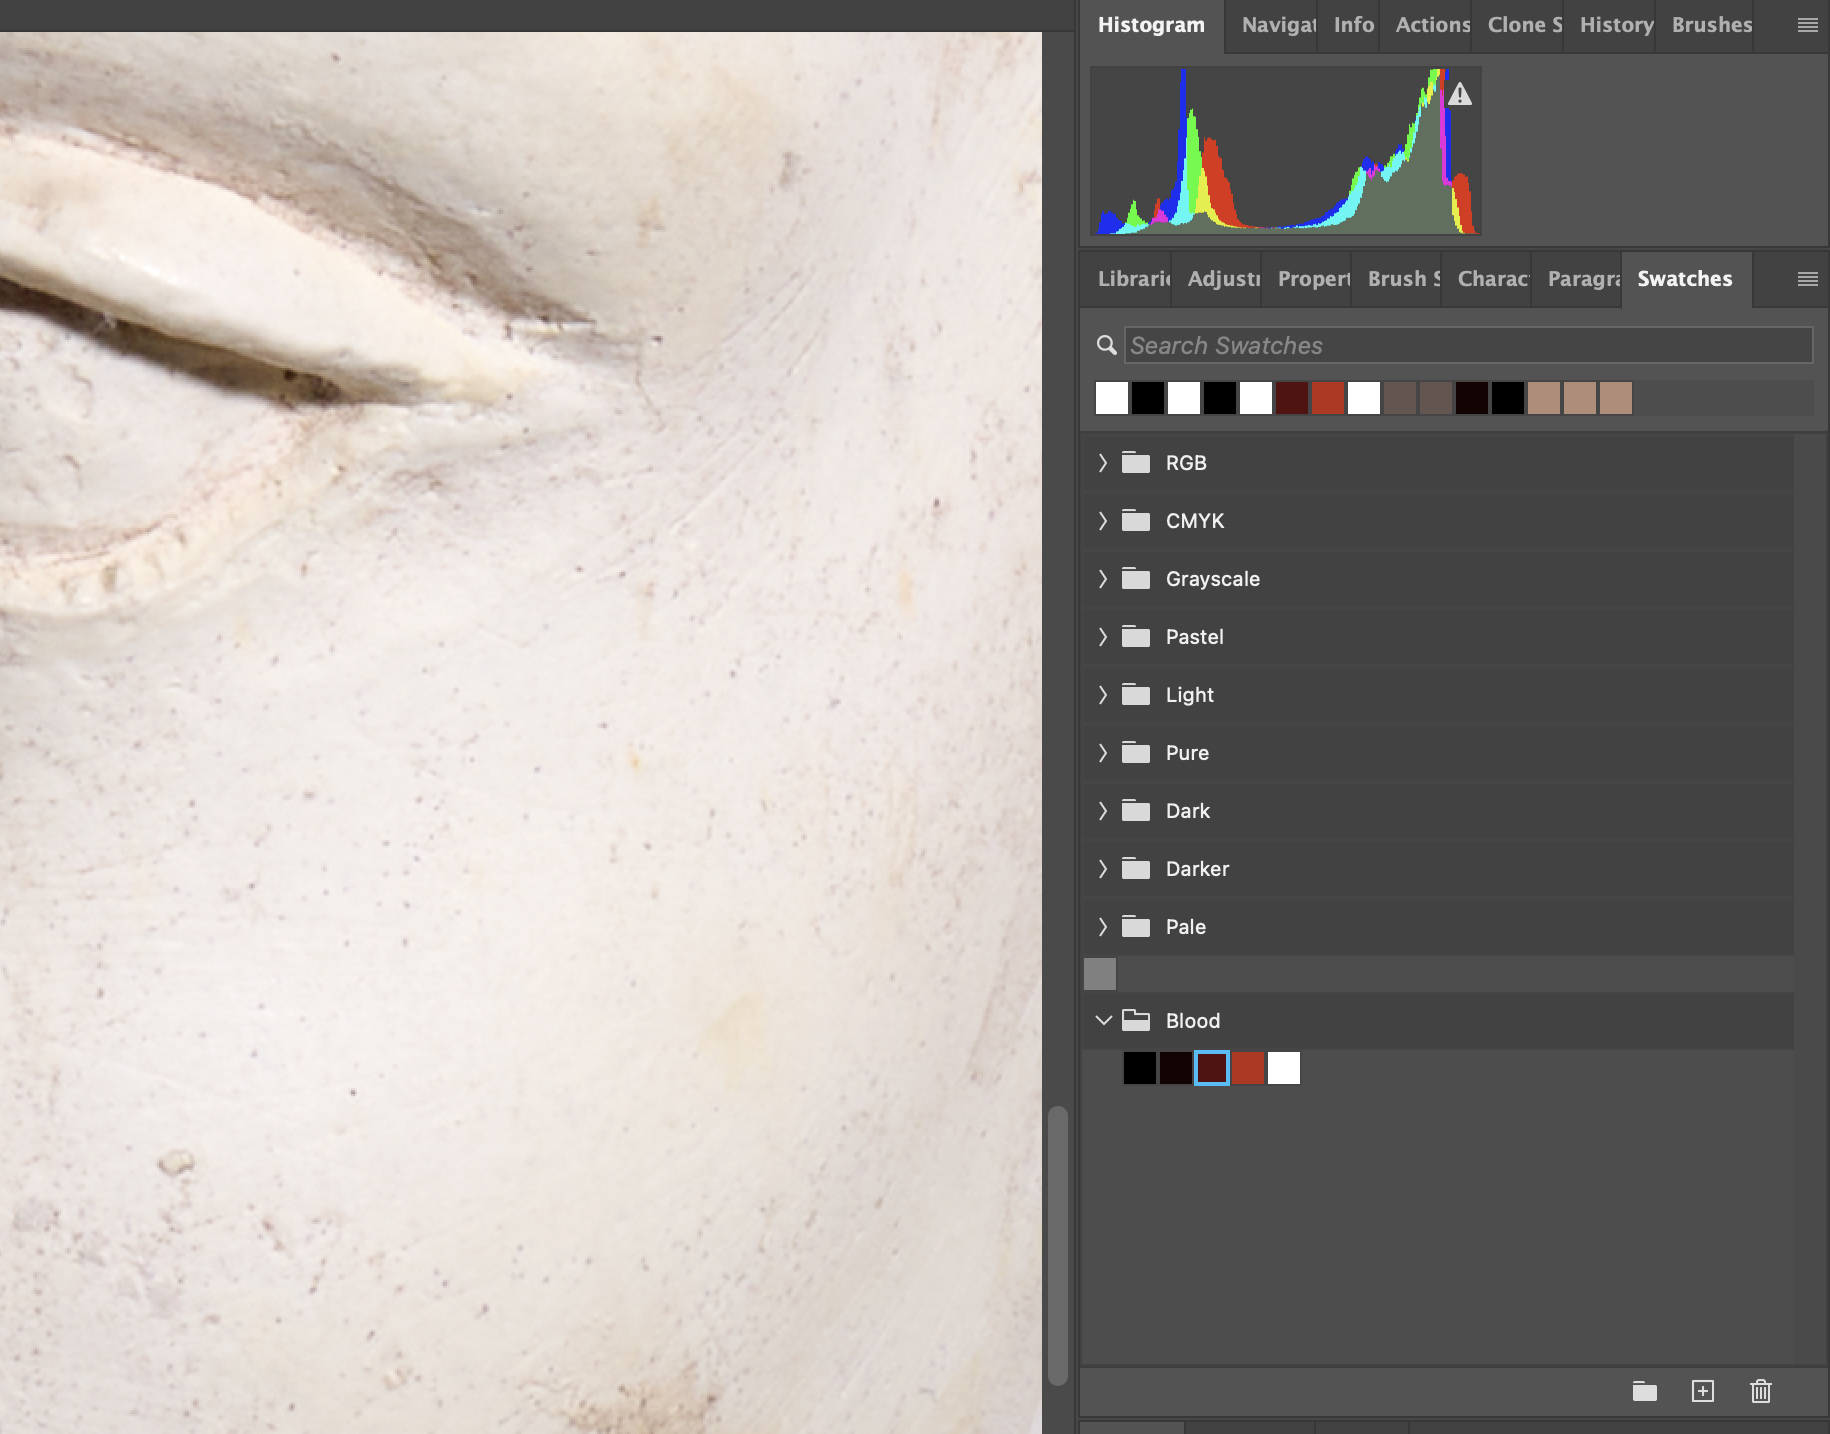
Task: Open the Histogram panel flyout menu icon
Action: tap(1807, 25)
